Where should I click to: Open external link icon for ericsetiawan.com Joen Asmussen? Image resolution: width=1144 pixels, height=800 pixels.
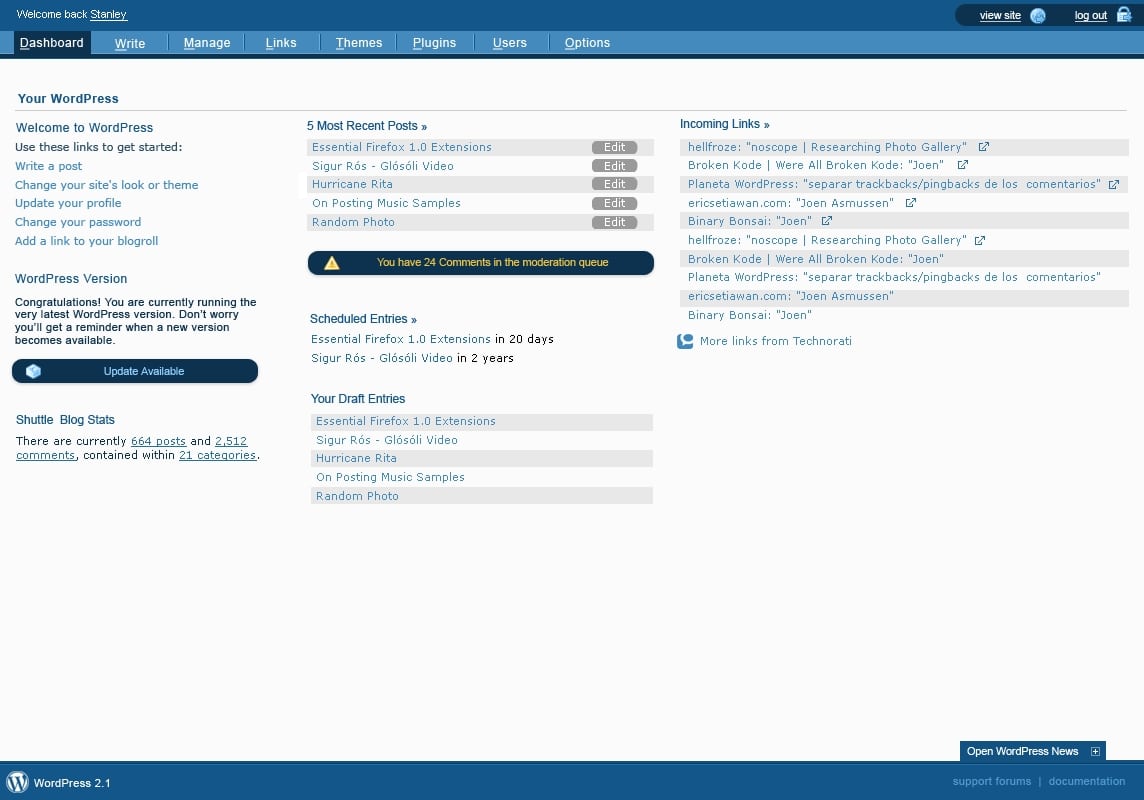pos(911,203)
